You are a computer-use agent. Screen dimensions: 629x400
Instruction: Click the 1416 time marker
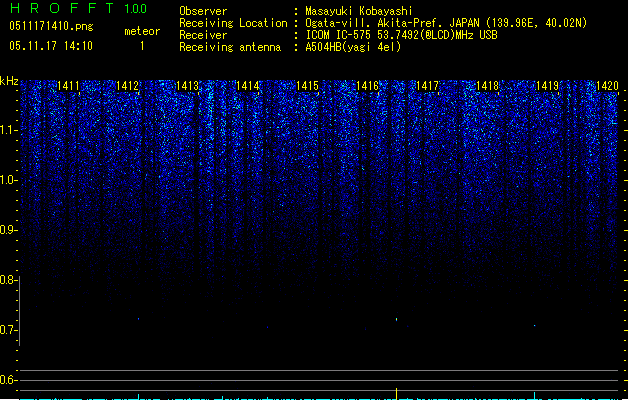(x=367, y=86)
